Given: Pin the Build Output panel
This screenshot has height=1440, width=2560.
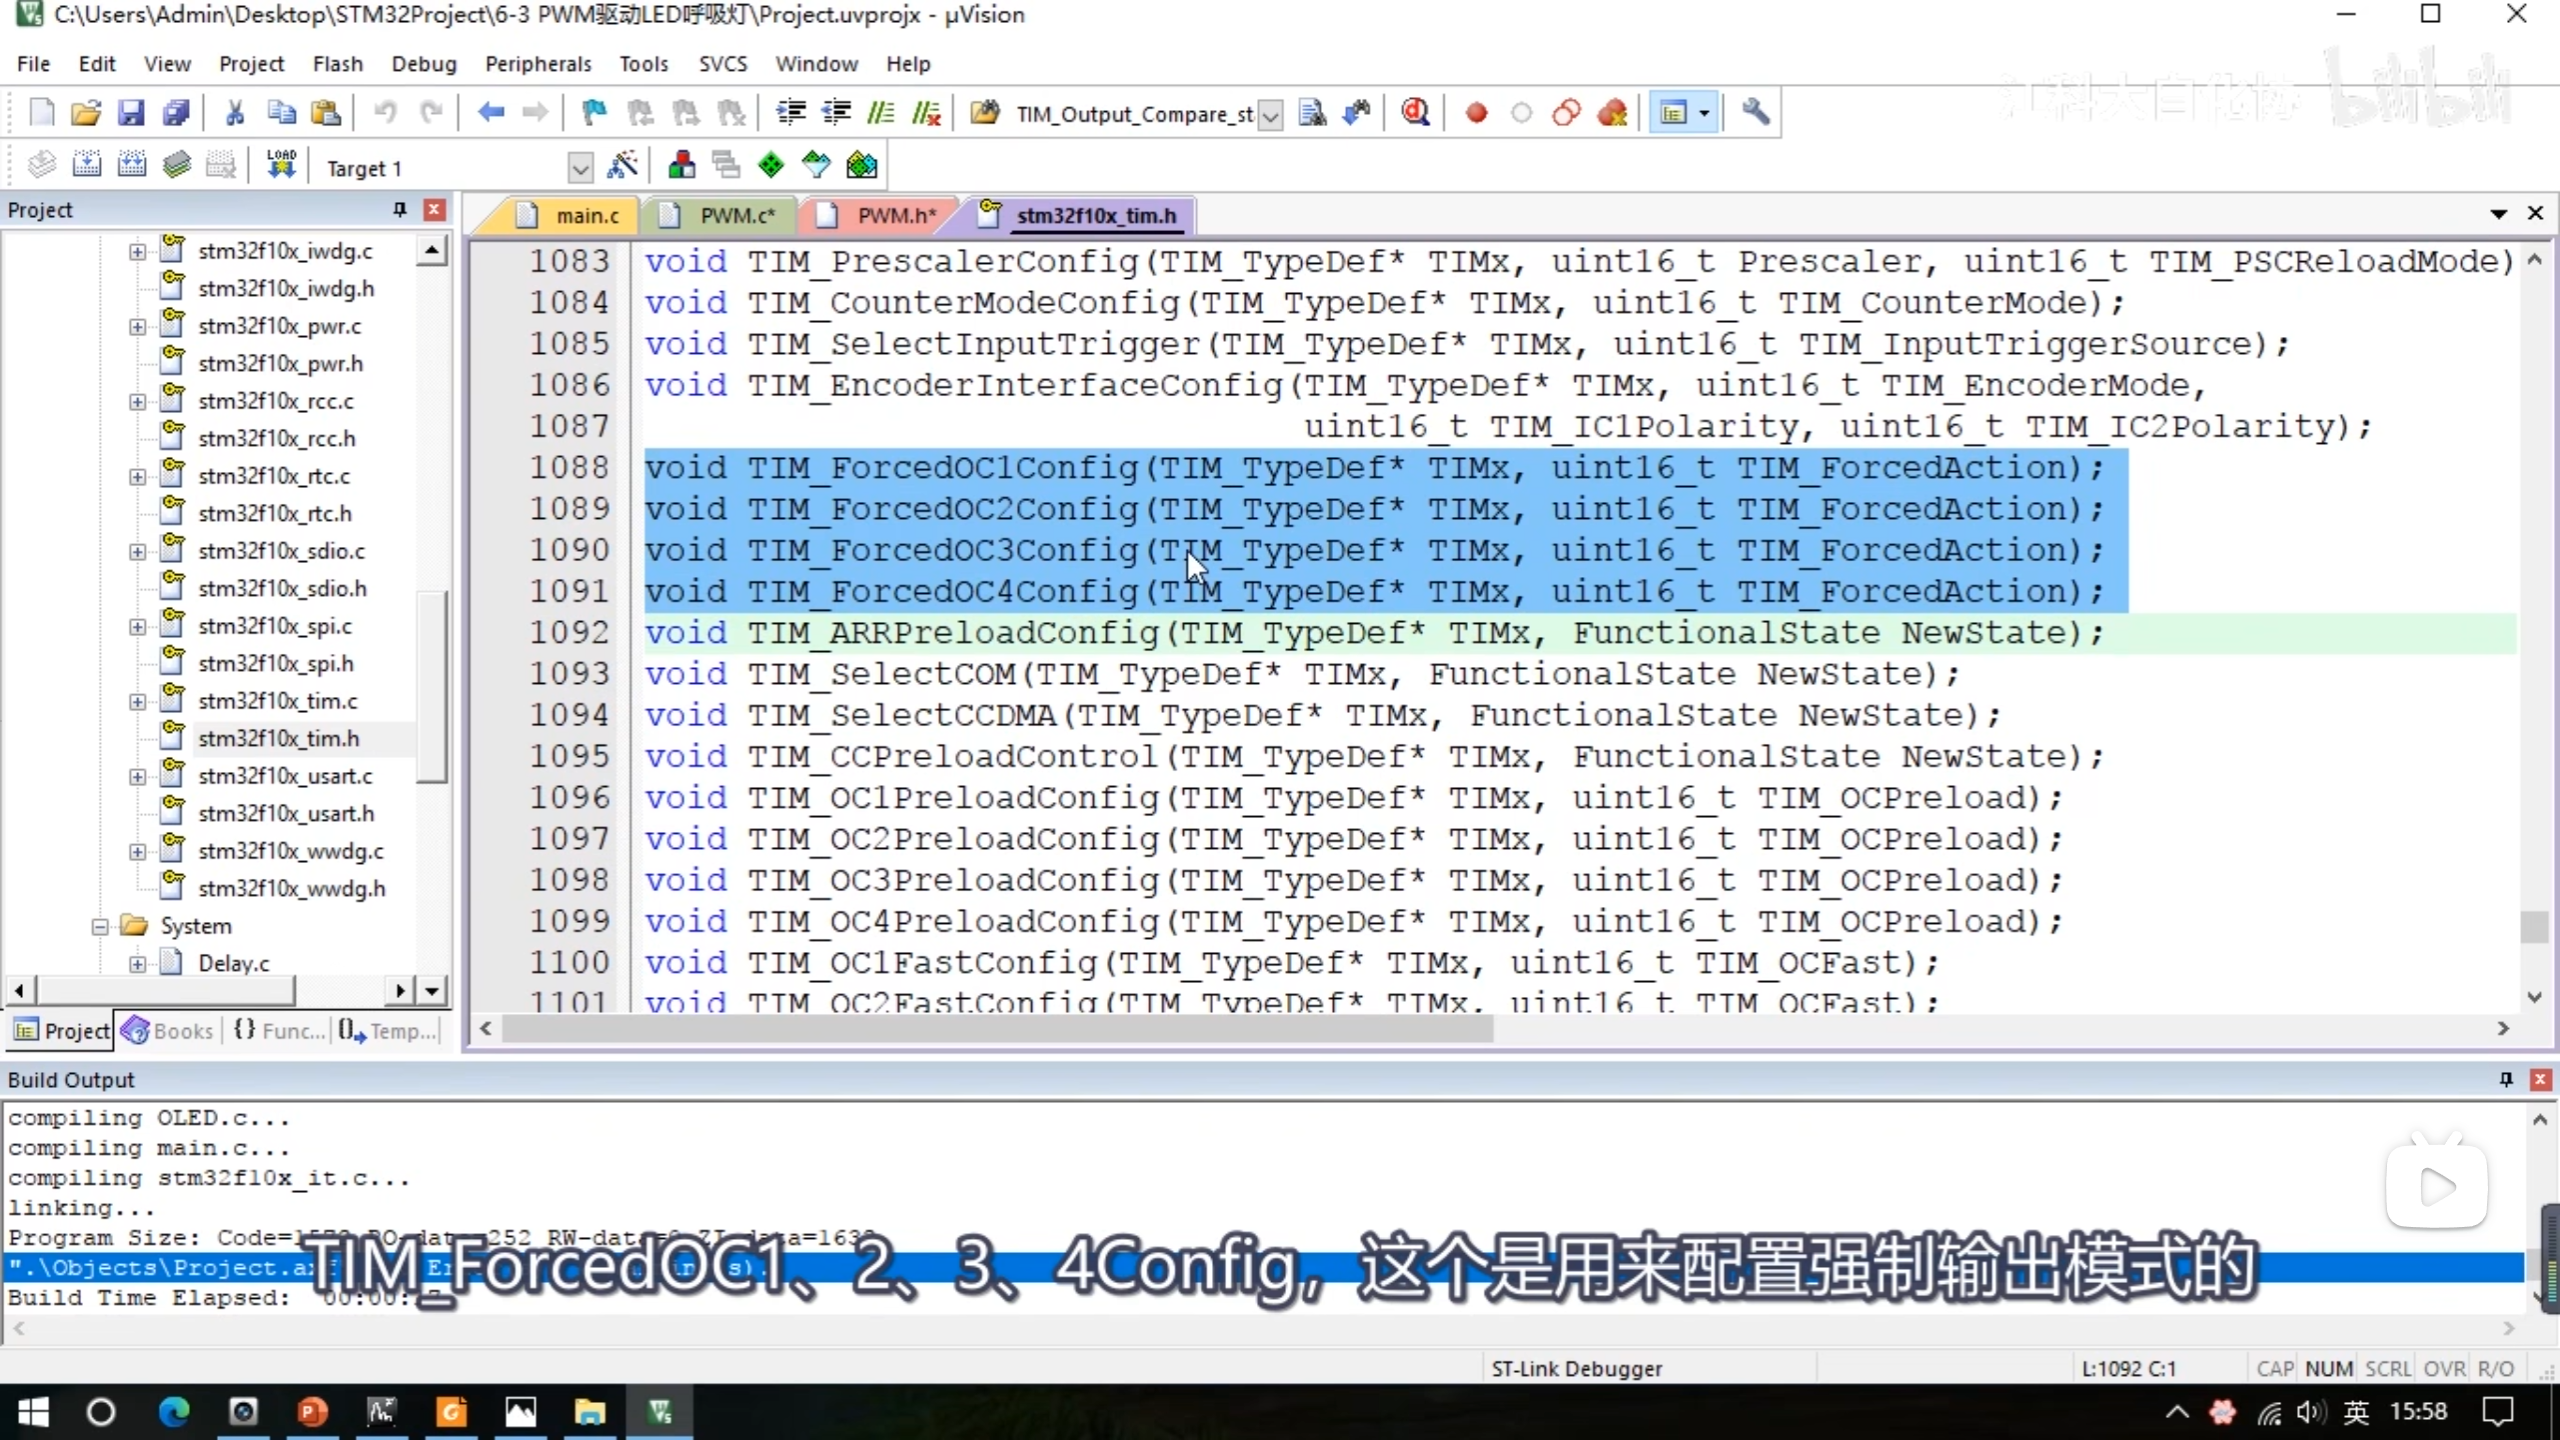Looking at the screenshot, I should click(2505, 1079).
